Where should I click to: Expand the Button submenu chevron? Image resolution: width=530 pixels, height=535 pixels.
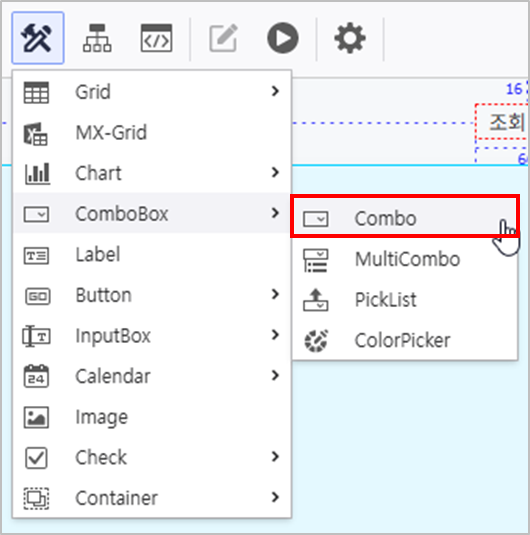click(275, 294)
